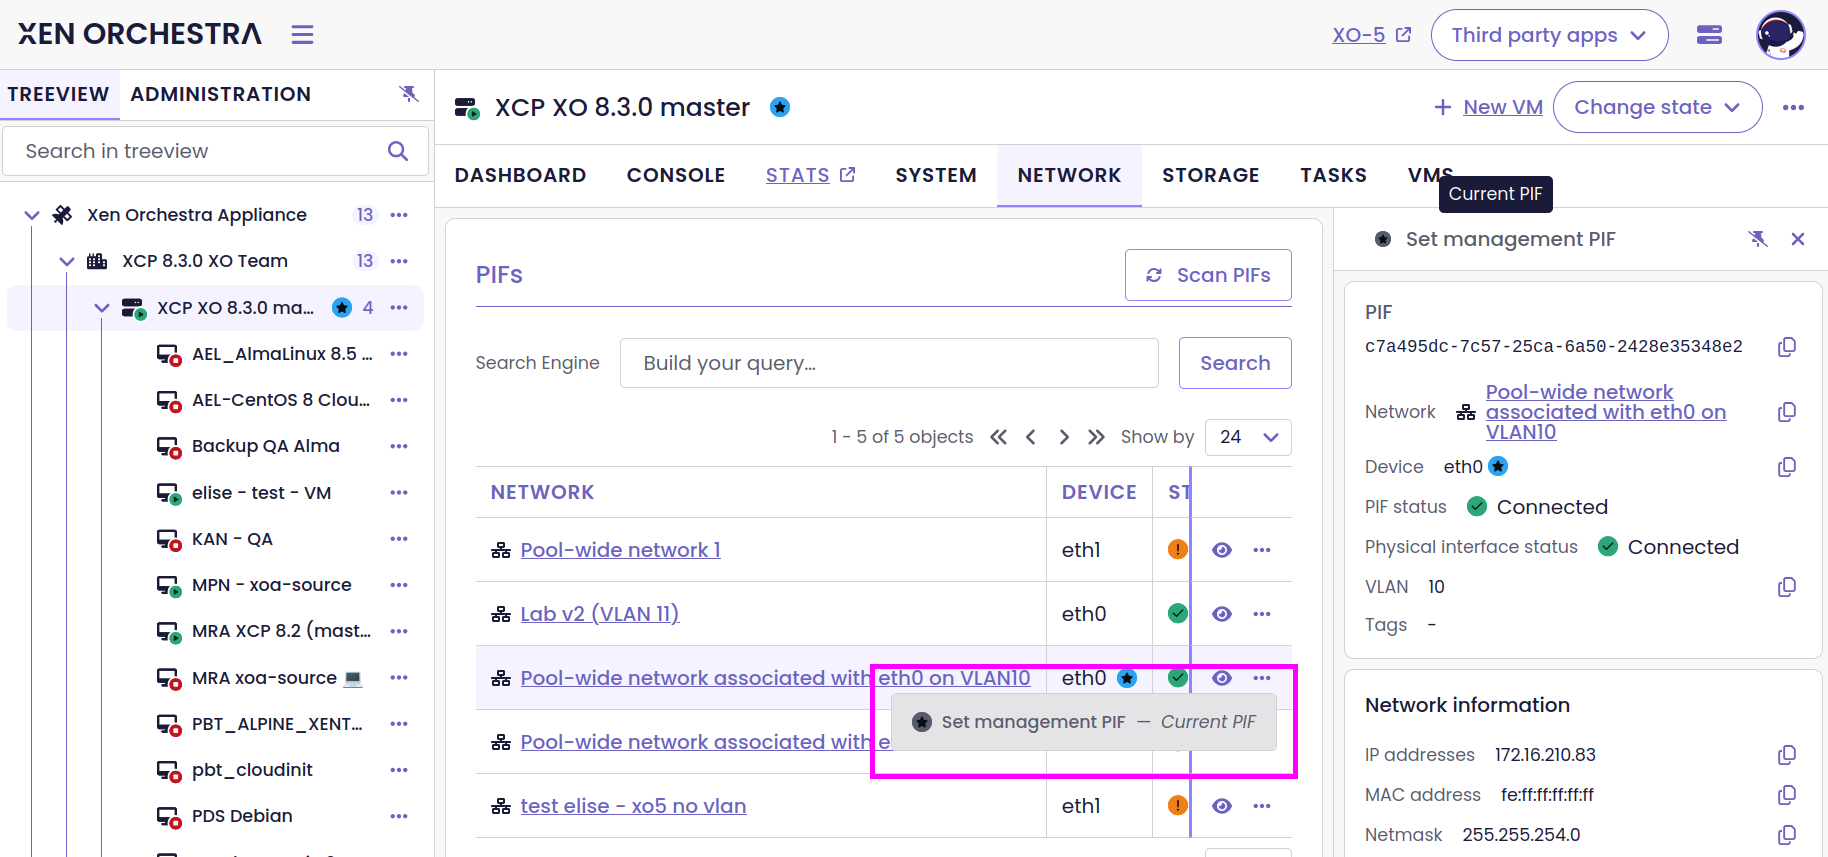This screenshot has width=1828, height=857.
Task: Open more options for elise - test - VM
Action: (x=399, y=493)
